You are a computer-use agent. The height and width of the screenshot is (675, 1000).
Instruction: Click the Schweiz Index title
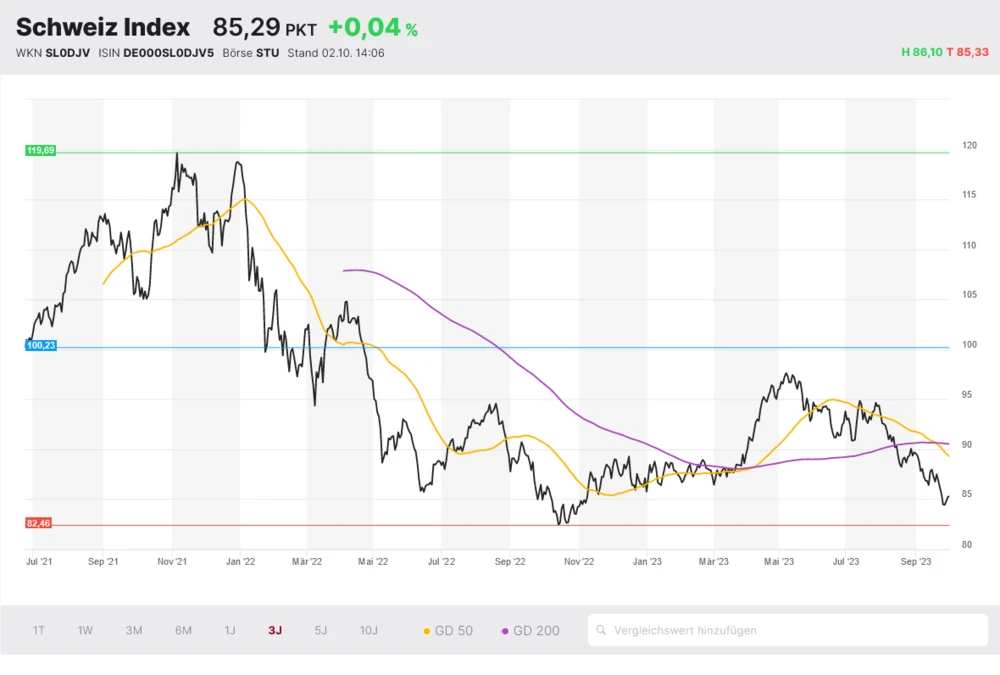pos(103,28)
